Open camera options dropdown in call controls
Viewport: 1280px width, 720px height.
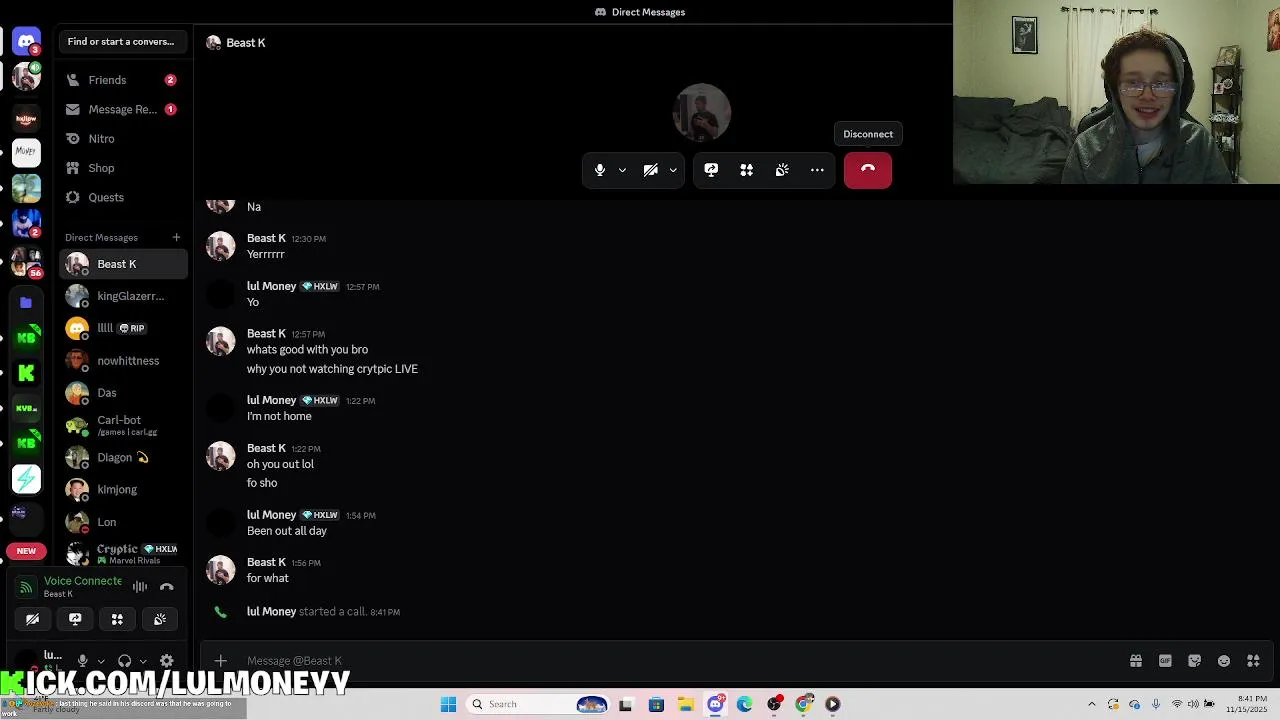click(673, 170)
